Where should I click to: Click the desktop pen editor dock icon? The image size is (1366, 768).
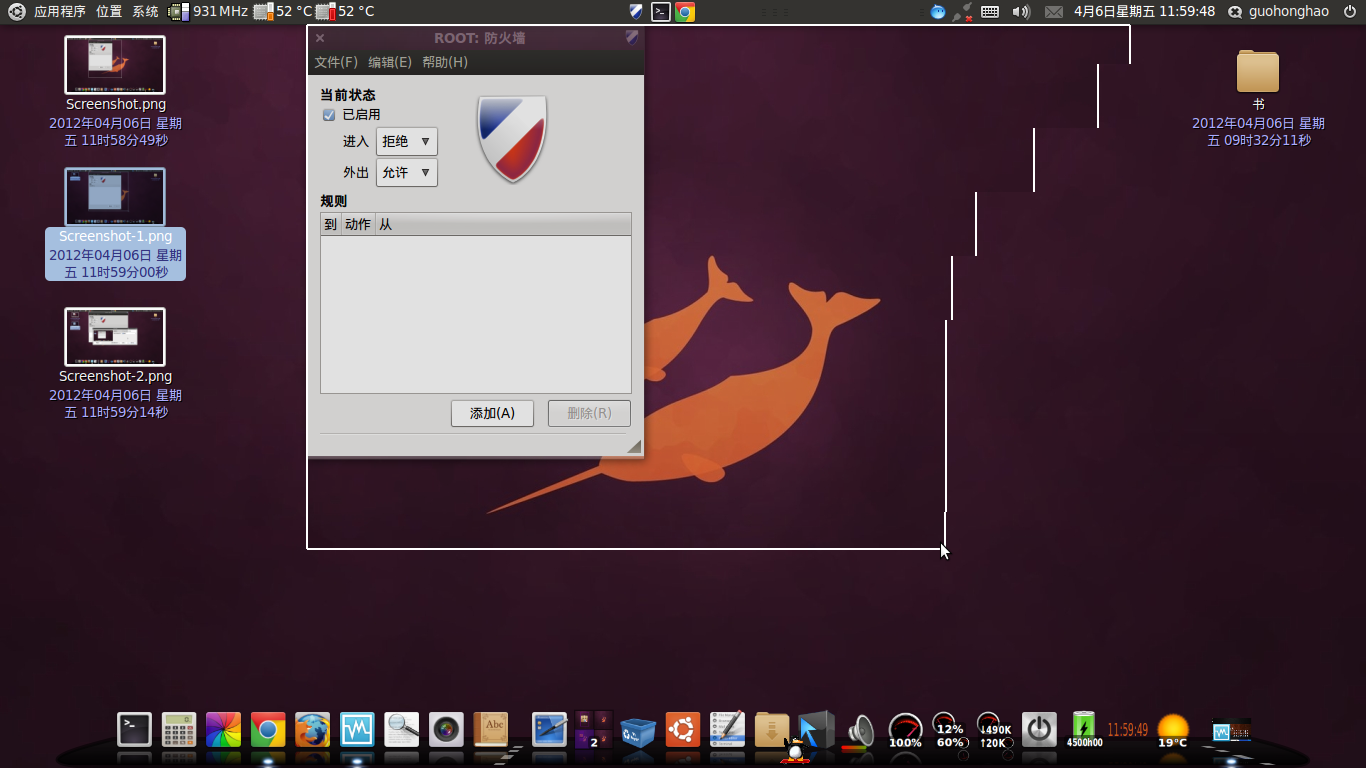pyautogui.click(x=550, y=729)
